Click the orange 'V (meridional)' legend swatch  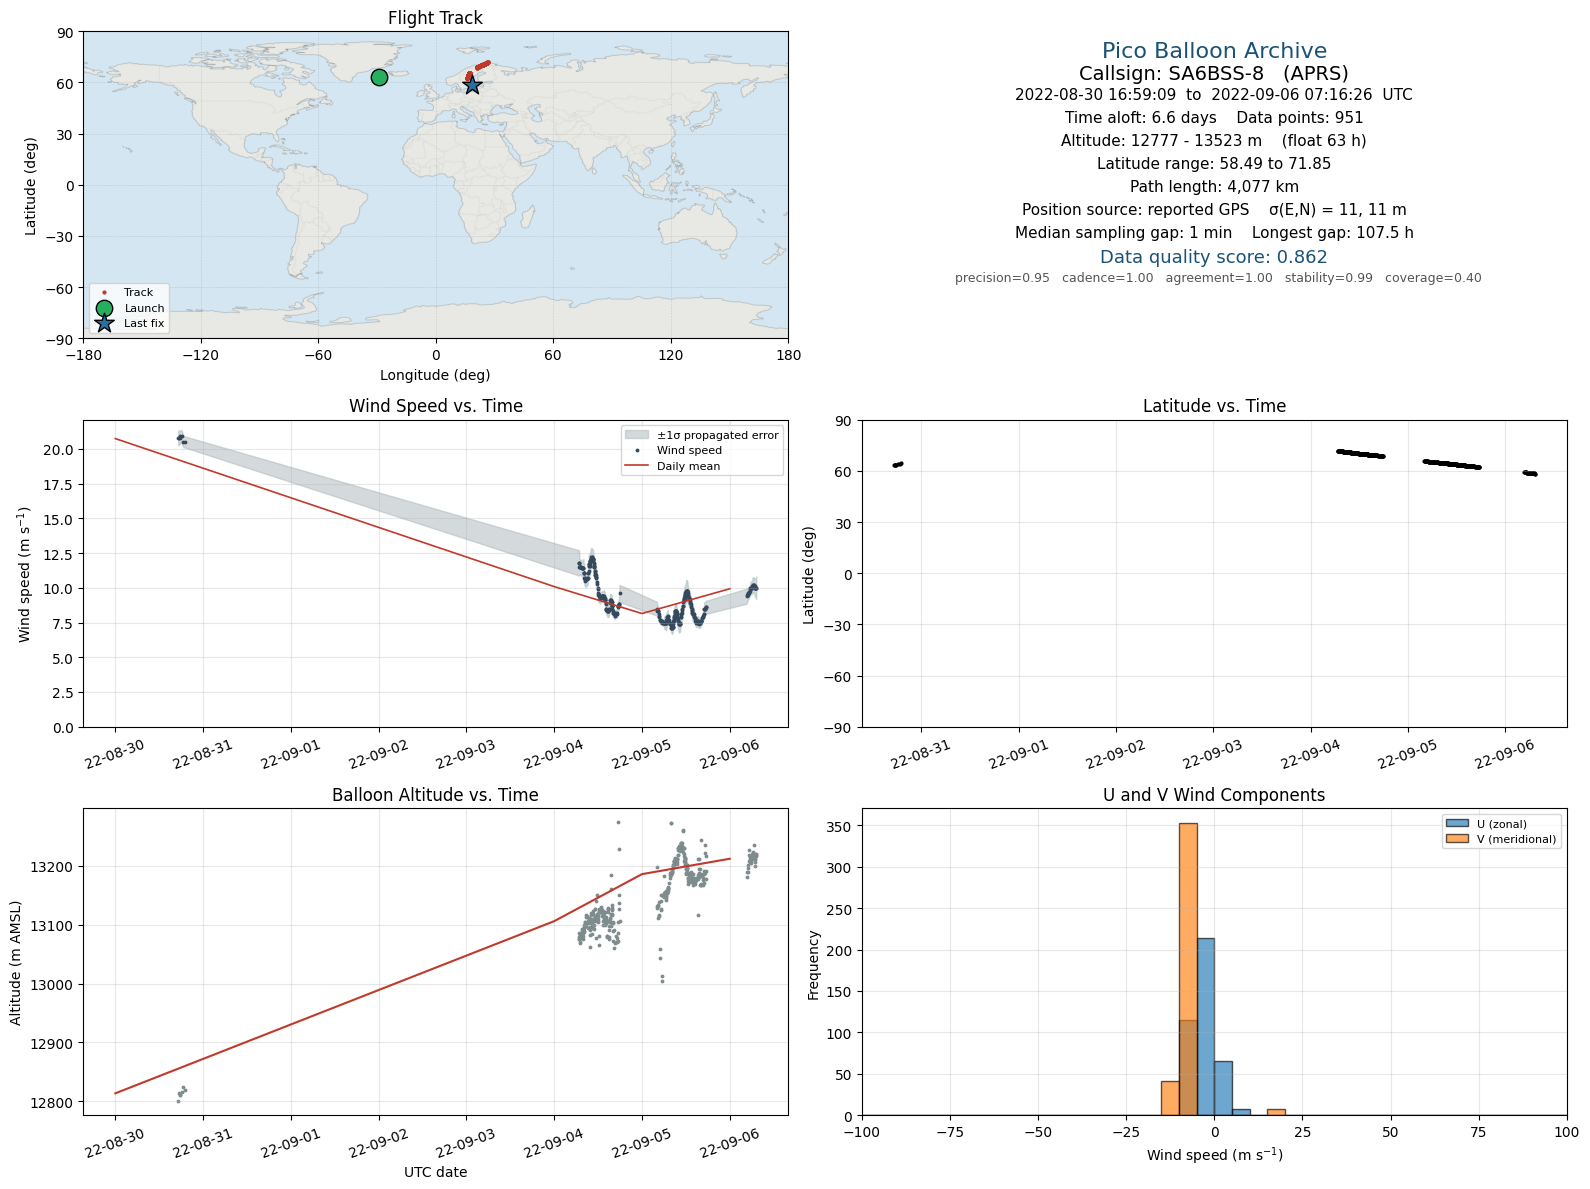point(1457,839)
